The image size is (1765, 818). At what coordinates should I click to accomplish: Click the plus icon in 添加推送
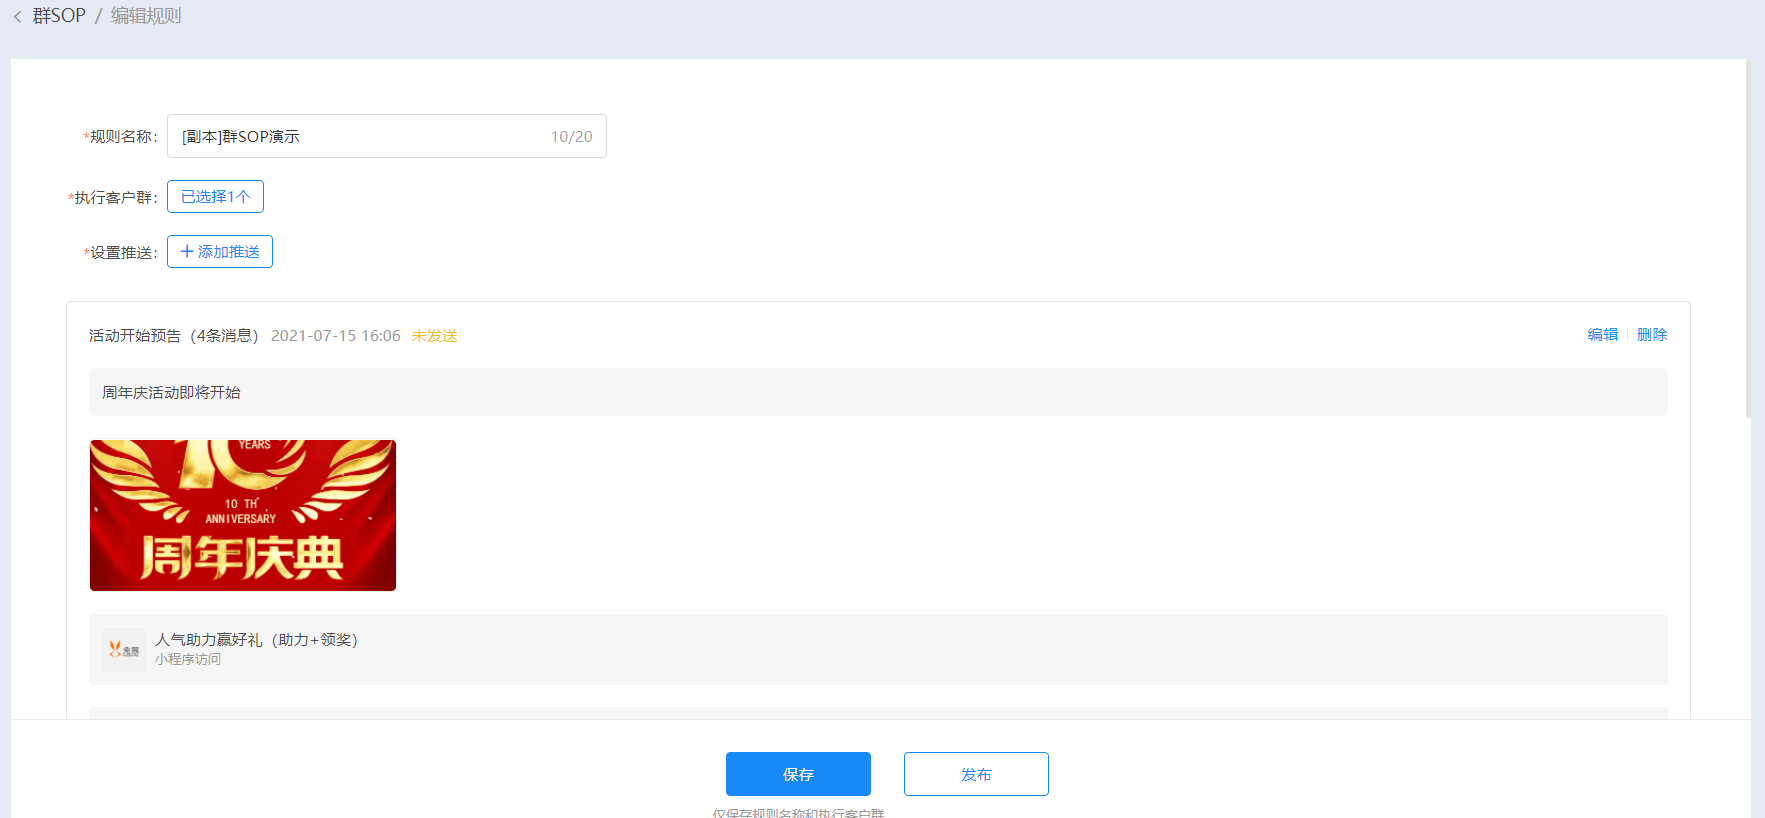pos(187,252)
